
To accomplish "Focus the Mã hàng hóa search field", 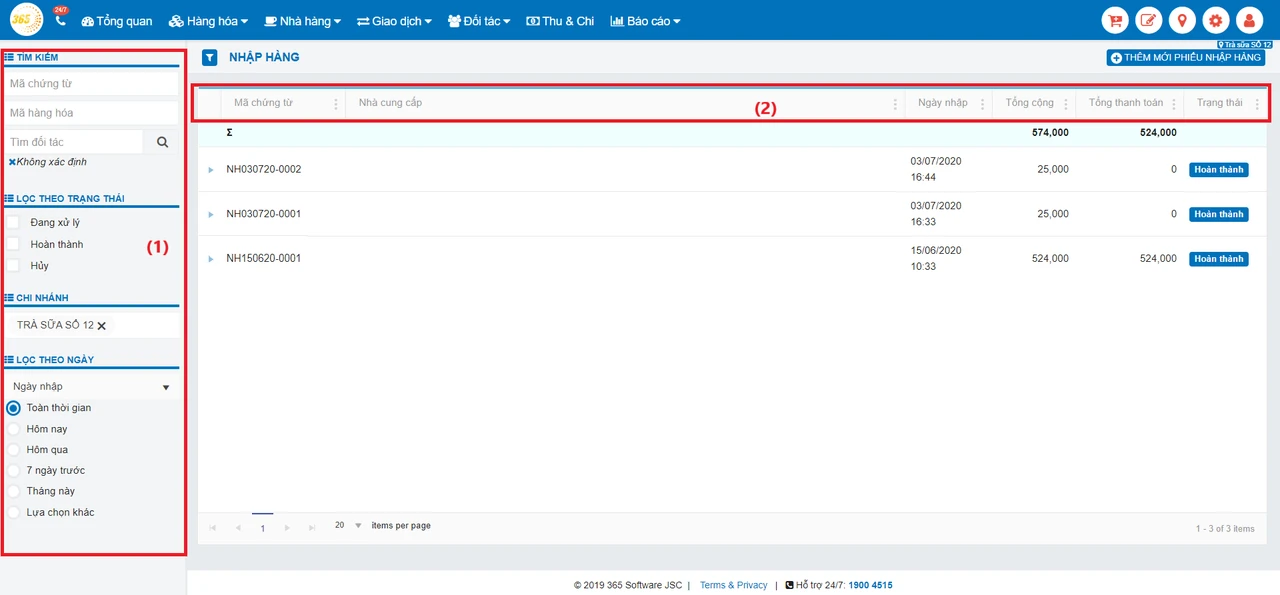I will click(92, 113).
